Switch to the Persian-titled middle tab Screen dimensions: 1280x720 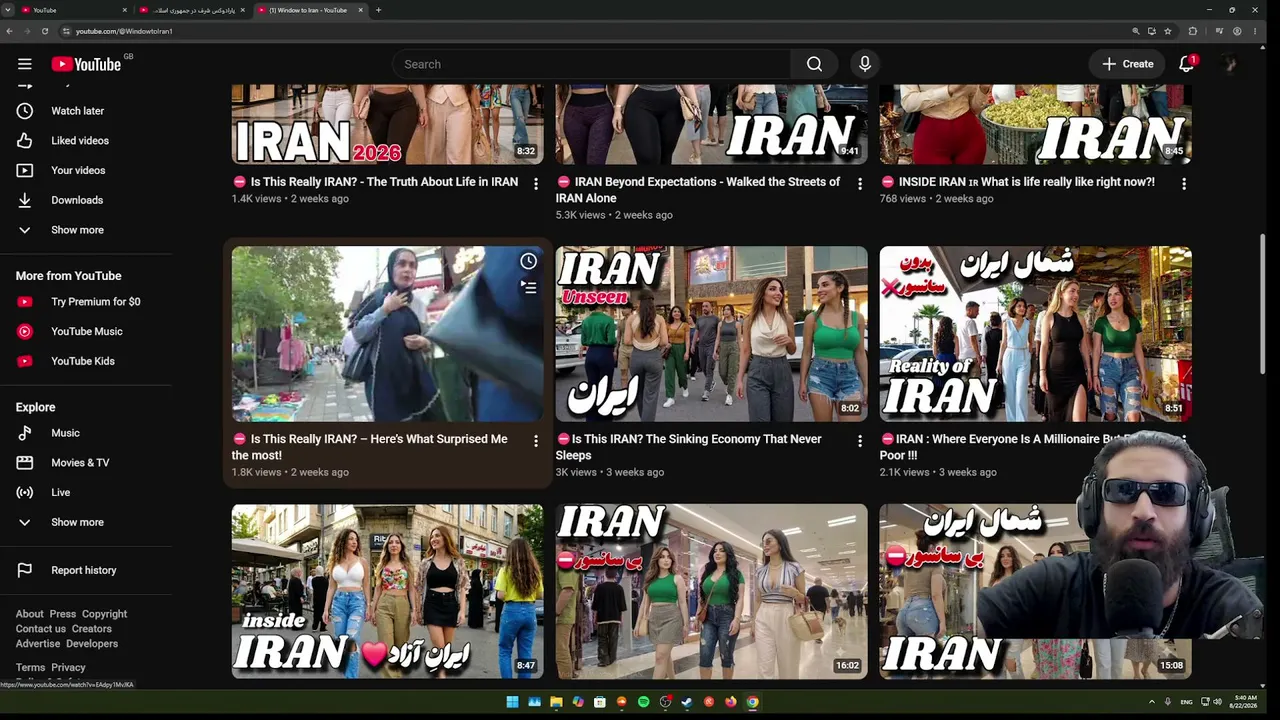point(193,10)
